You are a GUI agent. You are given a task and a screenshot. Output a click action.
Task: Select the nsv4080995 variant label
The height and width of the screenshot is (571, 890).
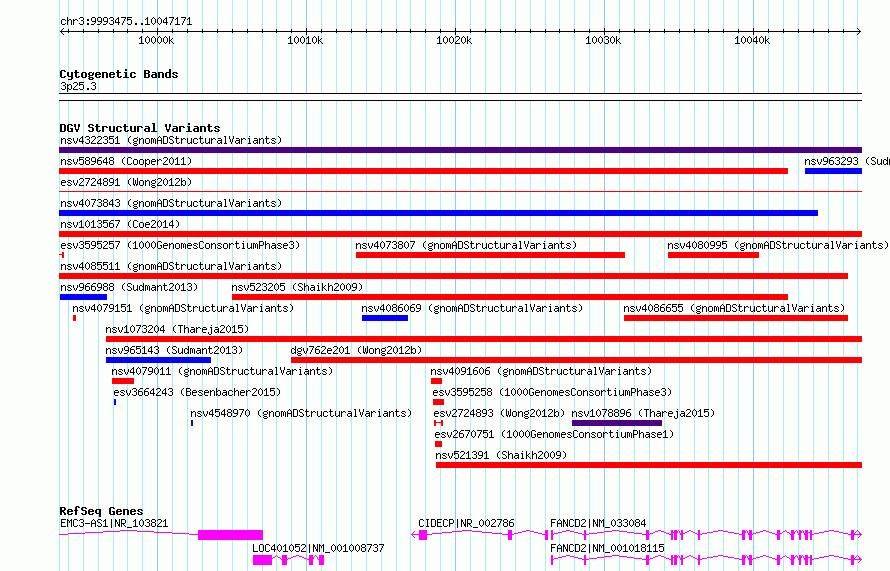point(778,245)
